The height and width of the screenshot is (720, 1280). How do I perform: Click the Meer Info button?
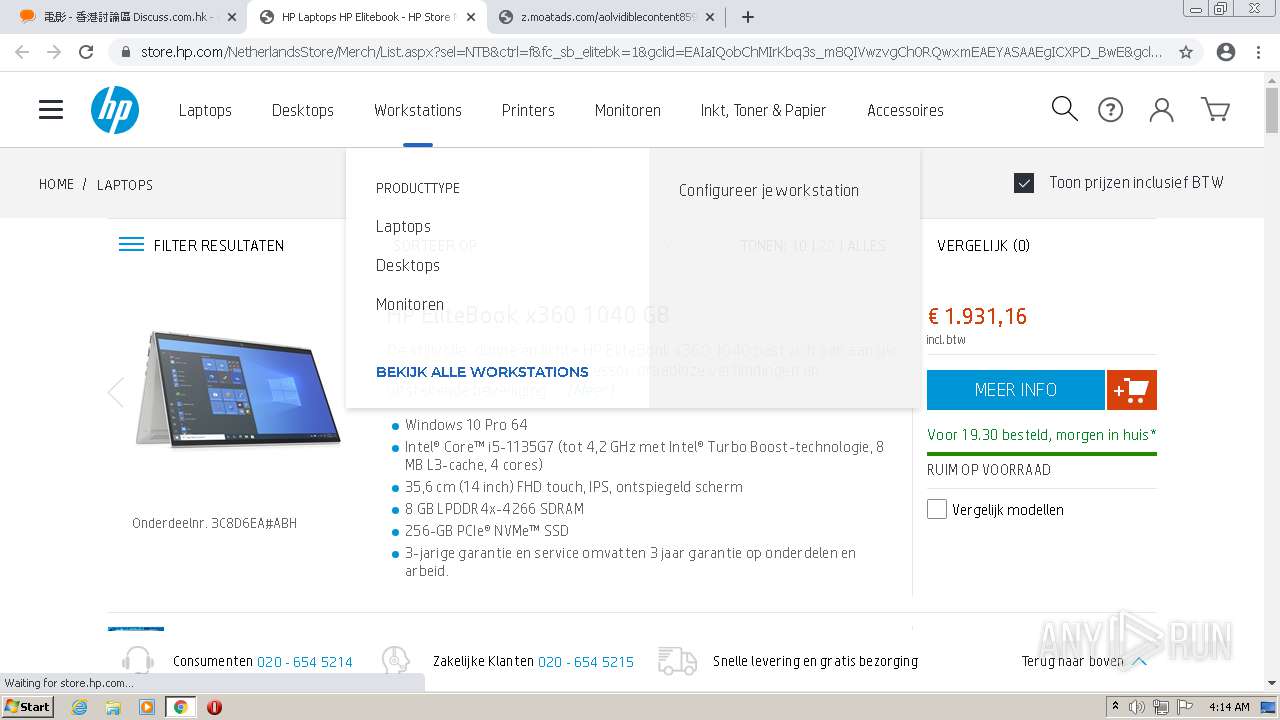click(x=1016, y=390)
